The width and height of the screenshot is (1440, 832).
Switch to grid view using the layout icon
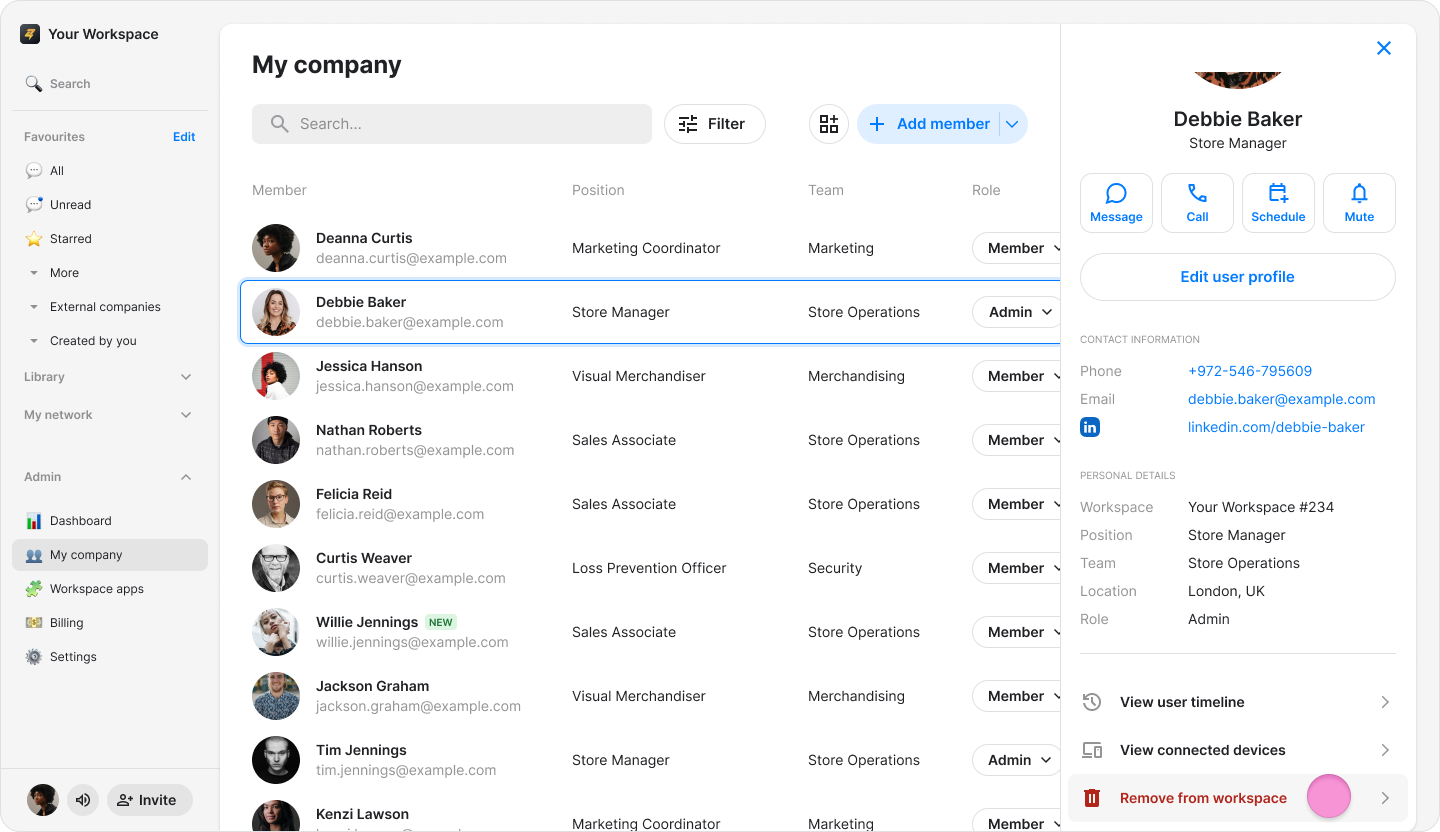click(829, 124)
